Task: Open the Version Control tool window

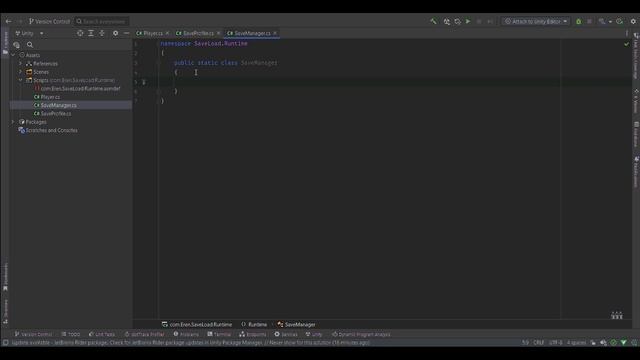Action: pyautogui.click(x=33, y=334)
